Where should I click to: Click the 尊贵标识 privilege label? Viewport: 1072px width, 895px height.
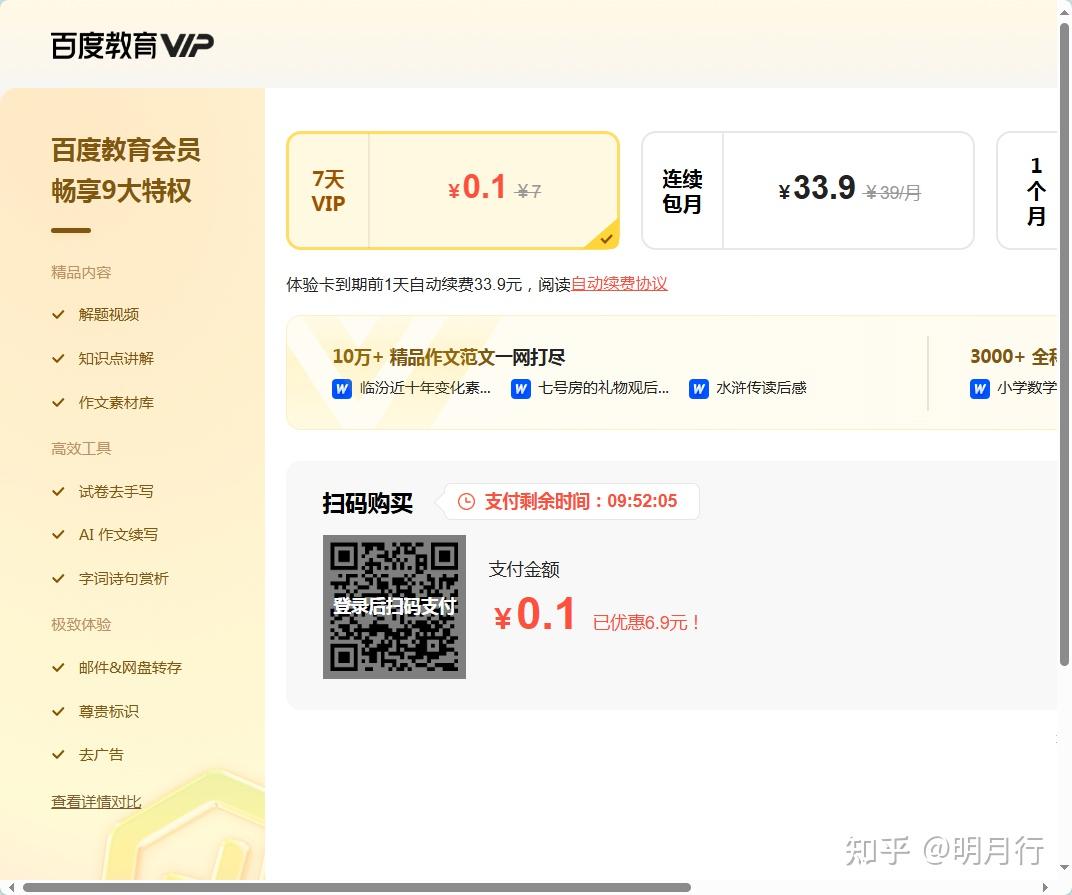tap(109, 712)
